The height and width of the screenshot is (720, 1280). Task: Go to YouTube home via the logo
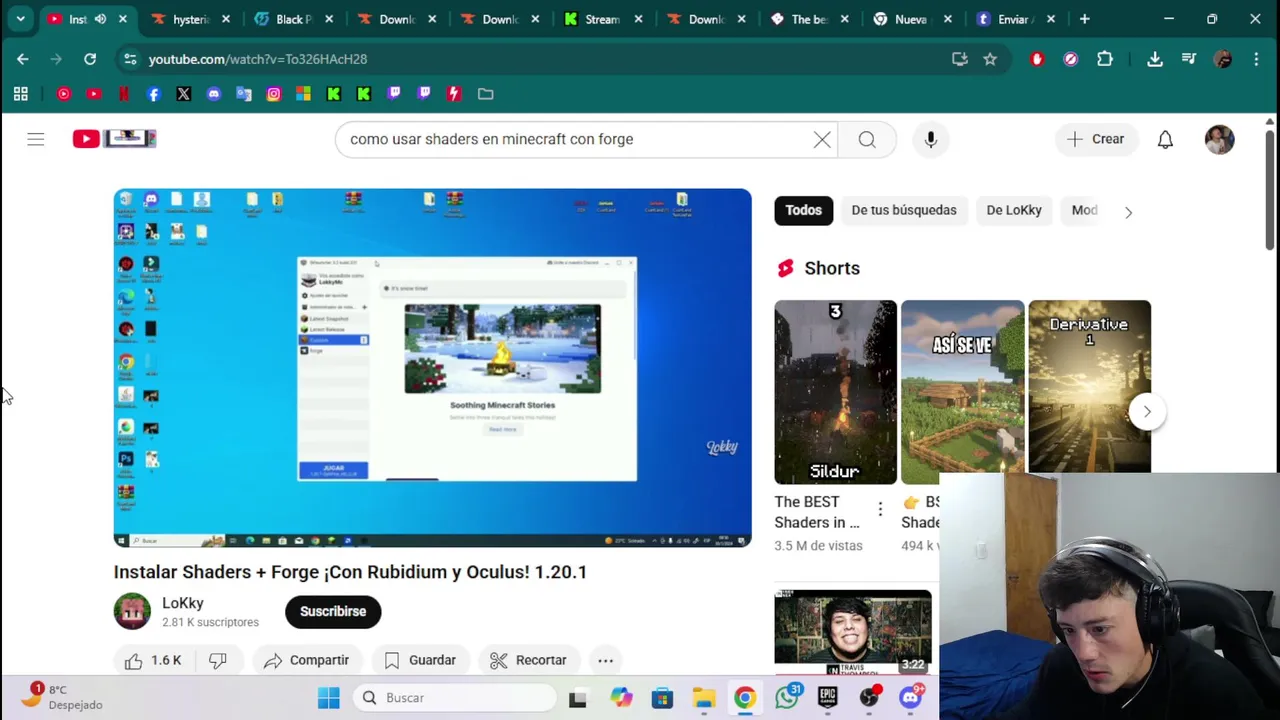click(x=115, y=138)
